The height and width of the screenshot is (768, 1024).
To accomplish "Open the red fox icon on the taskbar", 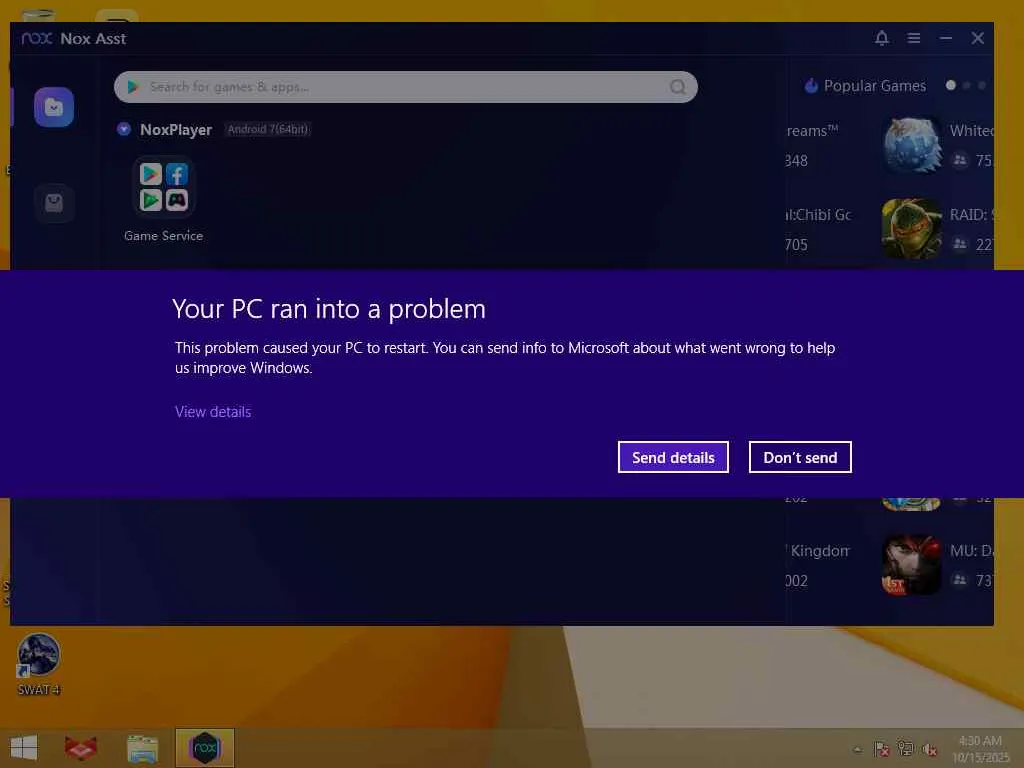I will (x=81, y=748).
